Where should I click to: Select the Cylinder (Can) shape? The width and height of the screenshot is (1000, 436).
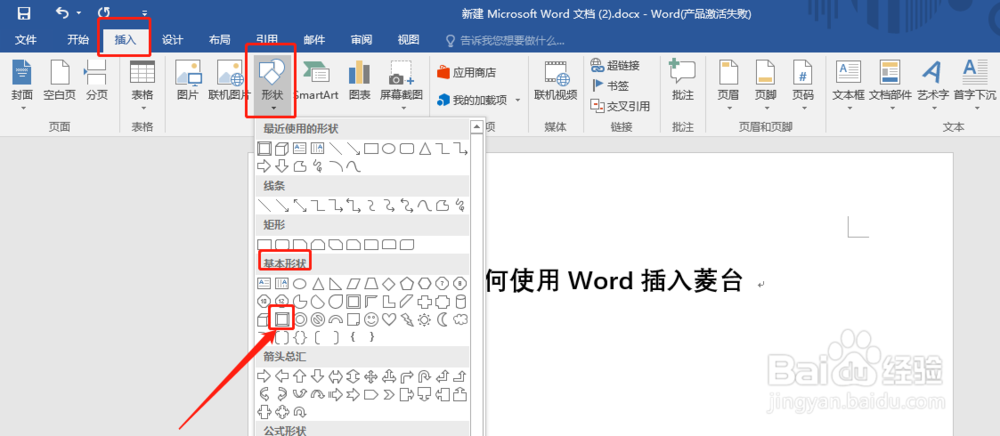460,301
